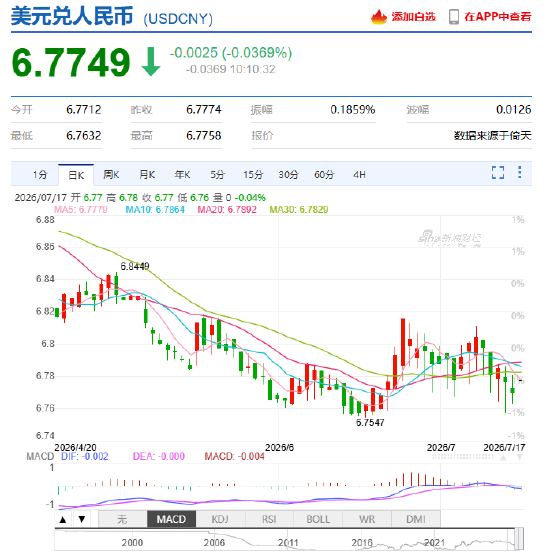Click the 在APP中查看 link

click(x=498, y=17)
